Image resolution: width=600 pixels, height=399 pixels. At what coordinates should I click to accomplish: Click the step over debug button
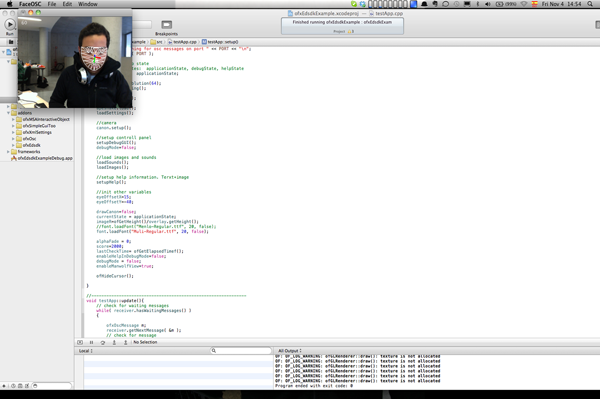(x=103, y=342)
